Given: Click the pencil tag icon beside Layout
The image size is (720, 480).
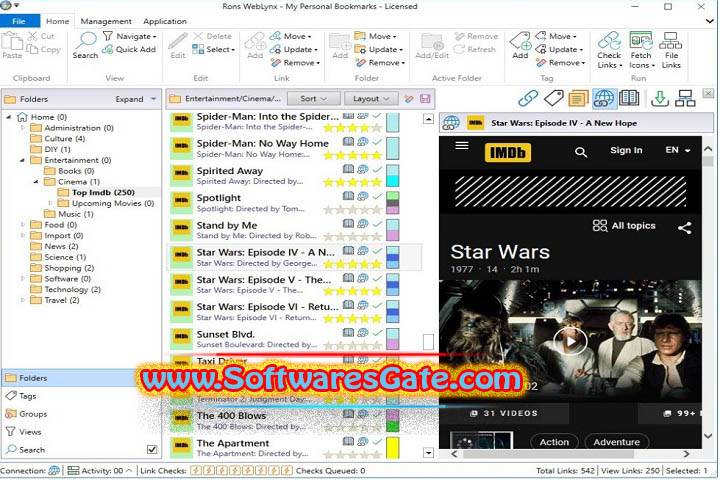Looking at the screenshot, I should [x=409, y=99].
